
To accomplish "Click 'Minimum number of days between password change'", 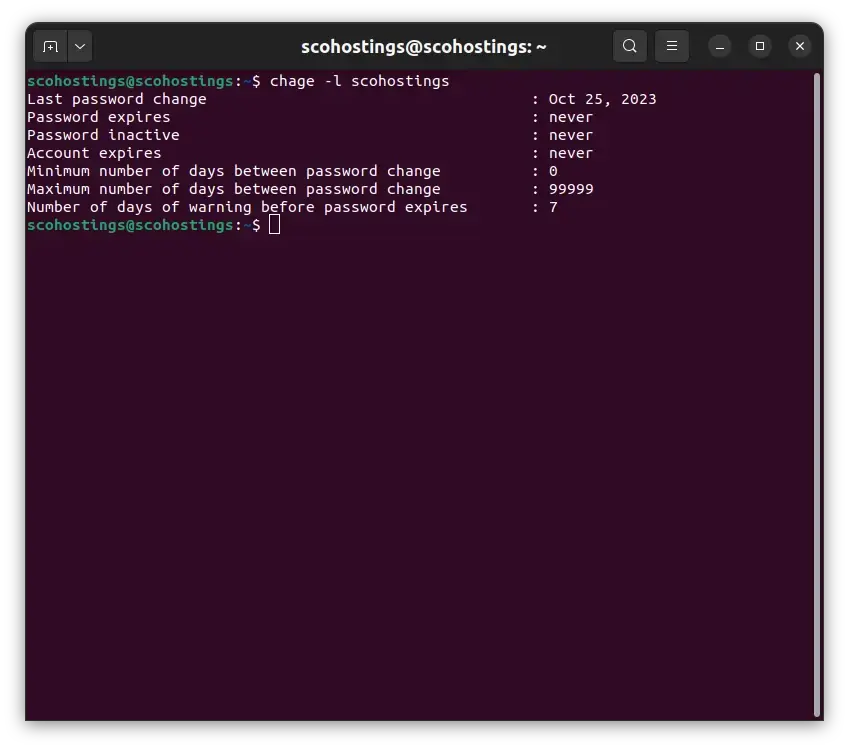I will pyautogui.click(x=234, y=171).
